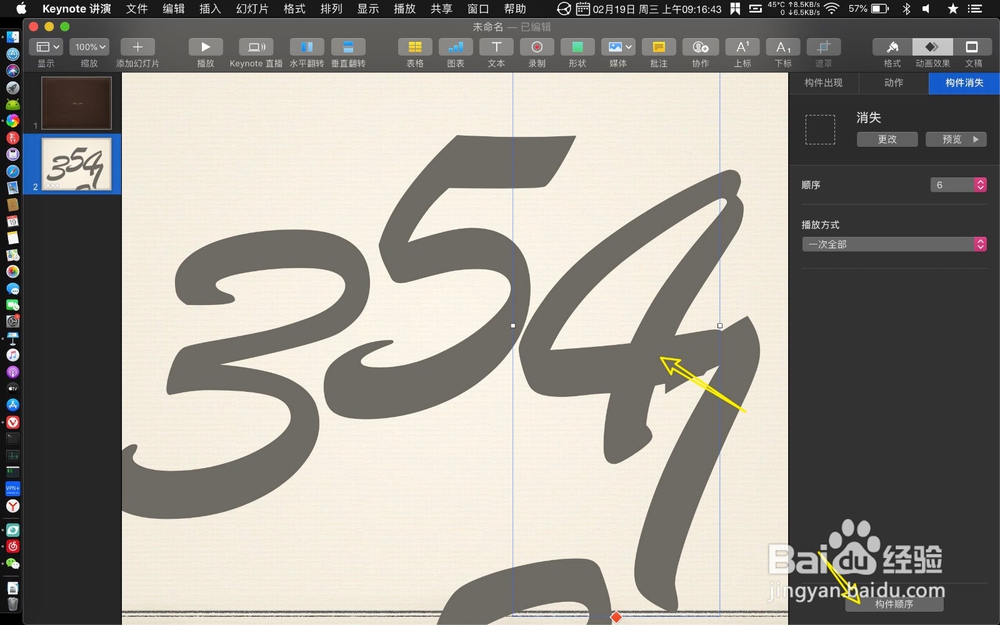Switch to the 构件出现 (Build In) tab
Screen dimensions: 1000x625
coord(824,83)
